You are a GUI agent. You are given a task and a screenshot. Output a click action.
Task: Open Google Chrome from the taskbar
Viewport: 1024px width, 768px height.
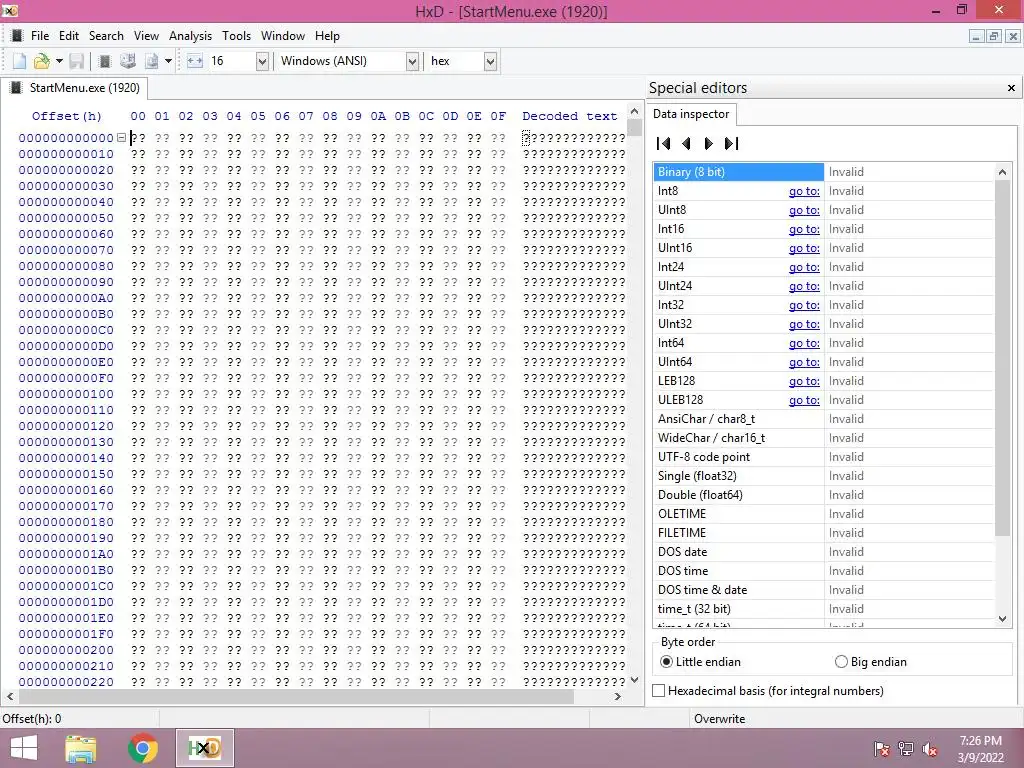(x=142, y=748)
